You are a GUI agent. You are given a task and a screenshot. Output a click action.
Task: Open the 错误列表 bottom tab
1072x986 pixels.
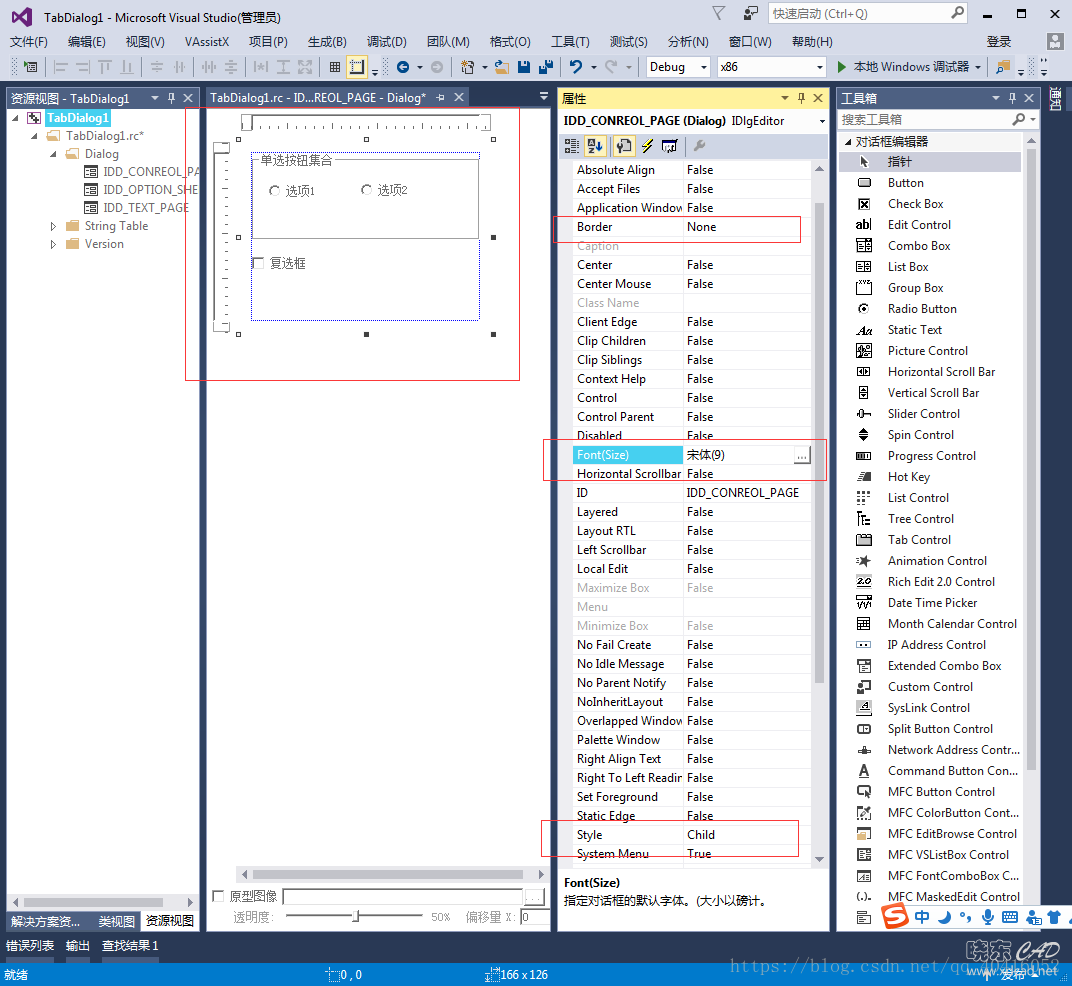click(x=30, y=946)
